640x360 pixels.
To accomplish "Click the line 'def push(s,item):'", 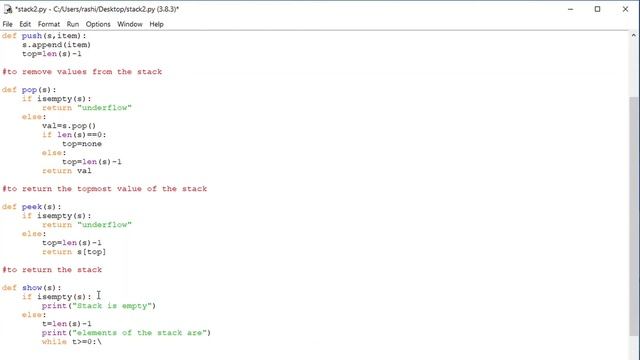I will (44, 36).
